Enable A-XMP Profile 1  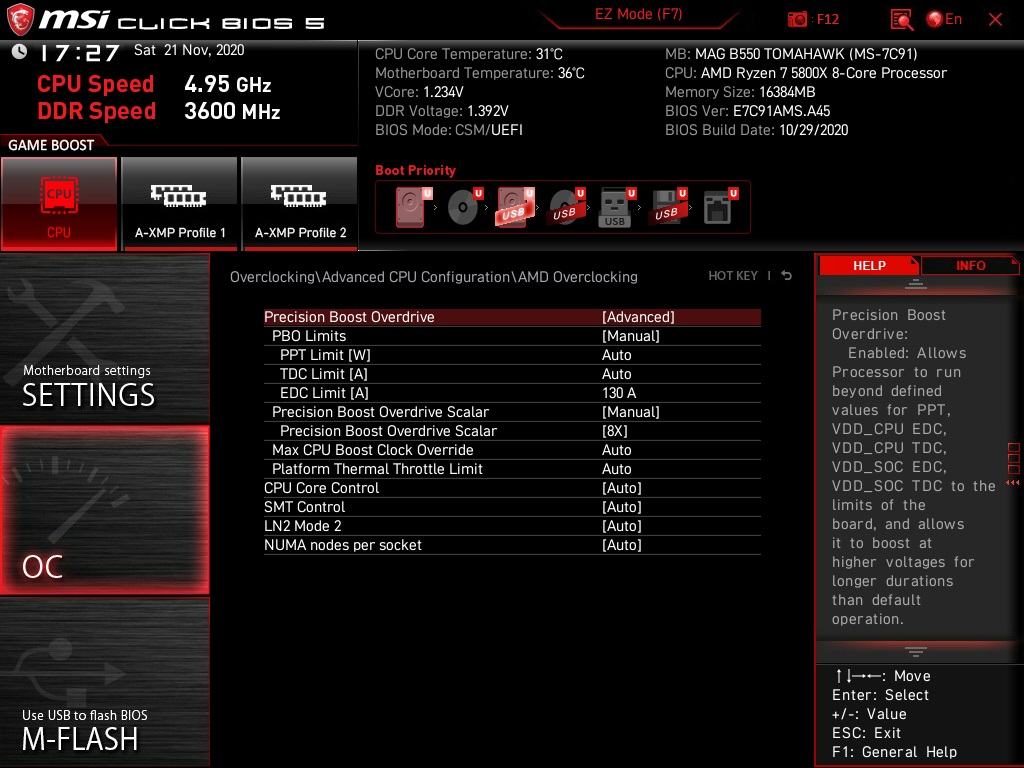point(180,204)
